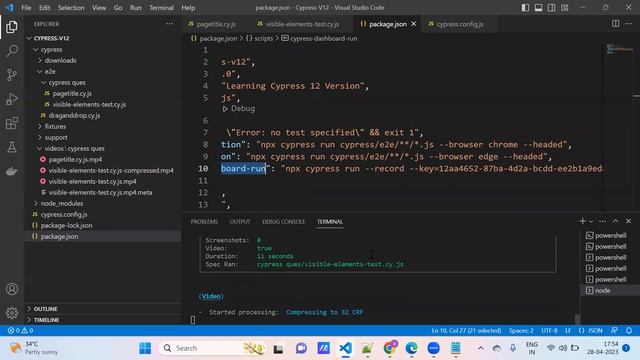Open the File menu
640x360 pixels.
coord(26,8)
